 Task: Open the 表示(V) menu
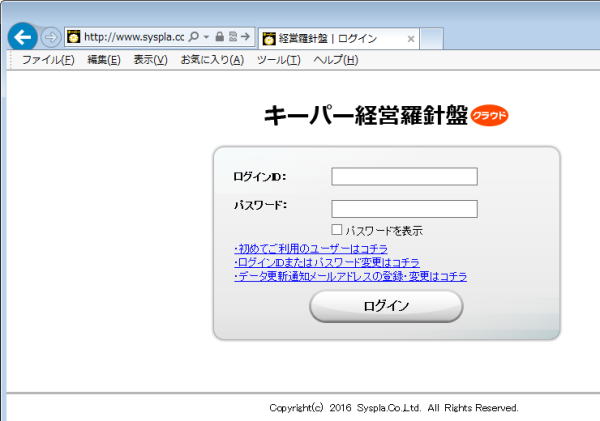pos(150,60)
